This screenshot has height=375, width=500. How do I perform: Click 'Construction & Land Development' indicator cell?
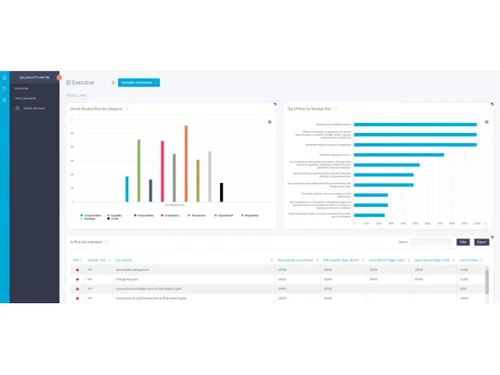coord(151,299)
